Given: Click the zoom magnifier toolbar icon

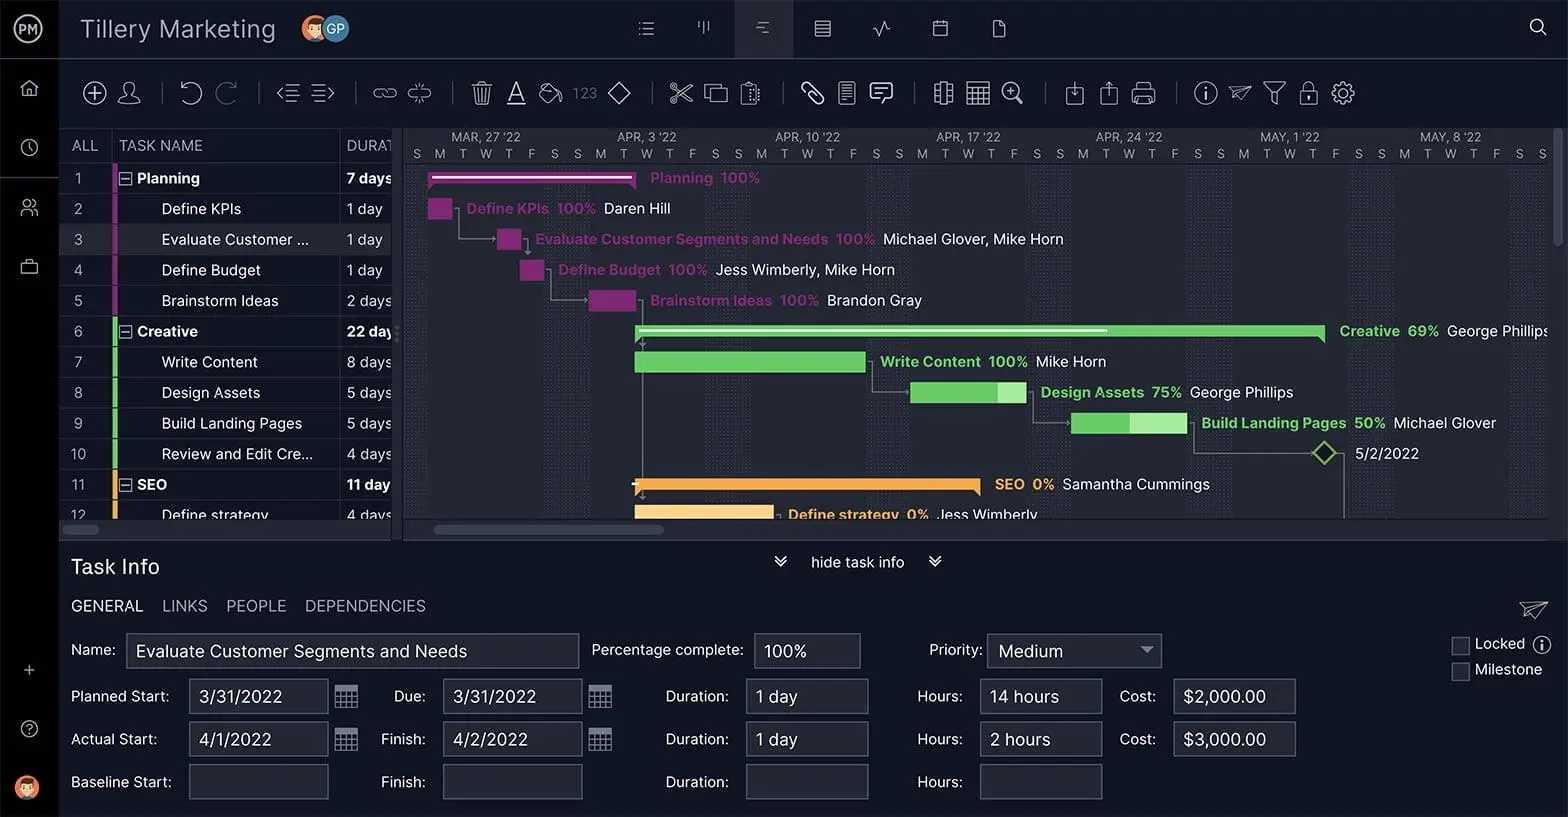Looking at the screenshot, I should (x=1012, y=93).
